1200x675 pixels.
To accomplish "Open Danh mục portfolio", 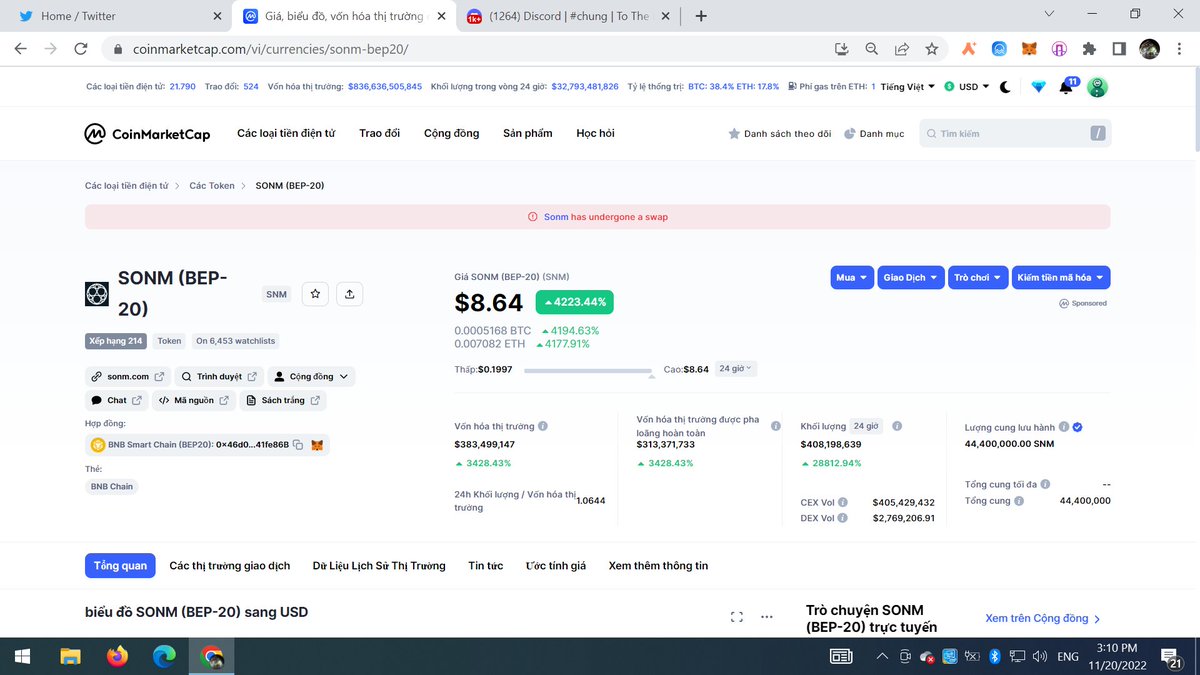I will pyautogui.click(x=874, y=134).
